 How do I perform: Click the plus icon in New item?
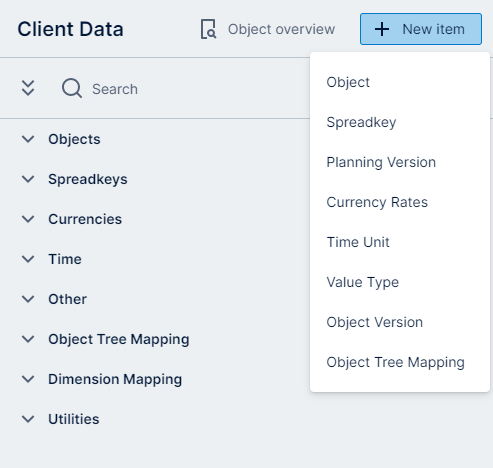(x=382, y=29)
